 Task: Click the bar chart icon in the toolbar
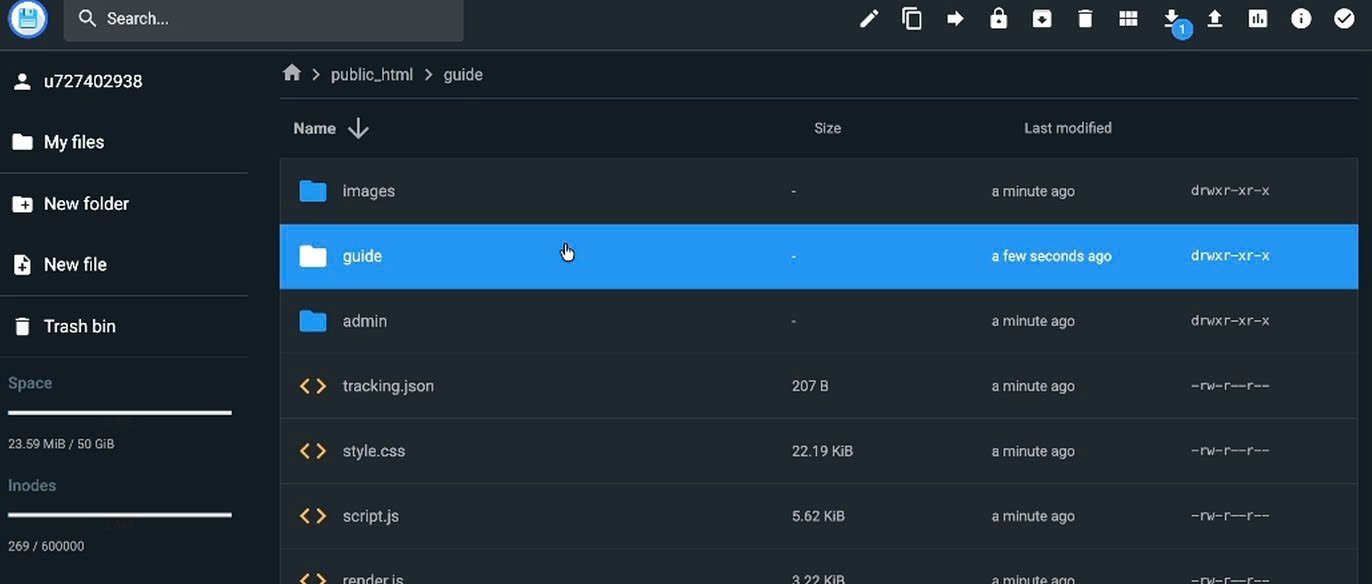[x=1258, y=18]
